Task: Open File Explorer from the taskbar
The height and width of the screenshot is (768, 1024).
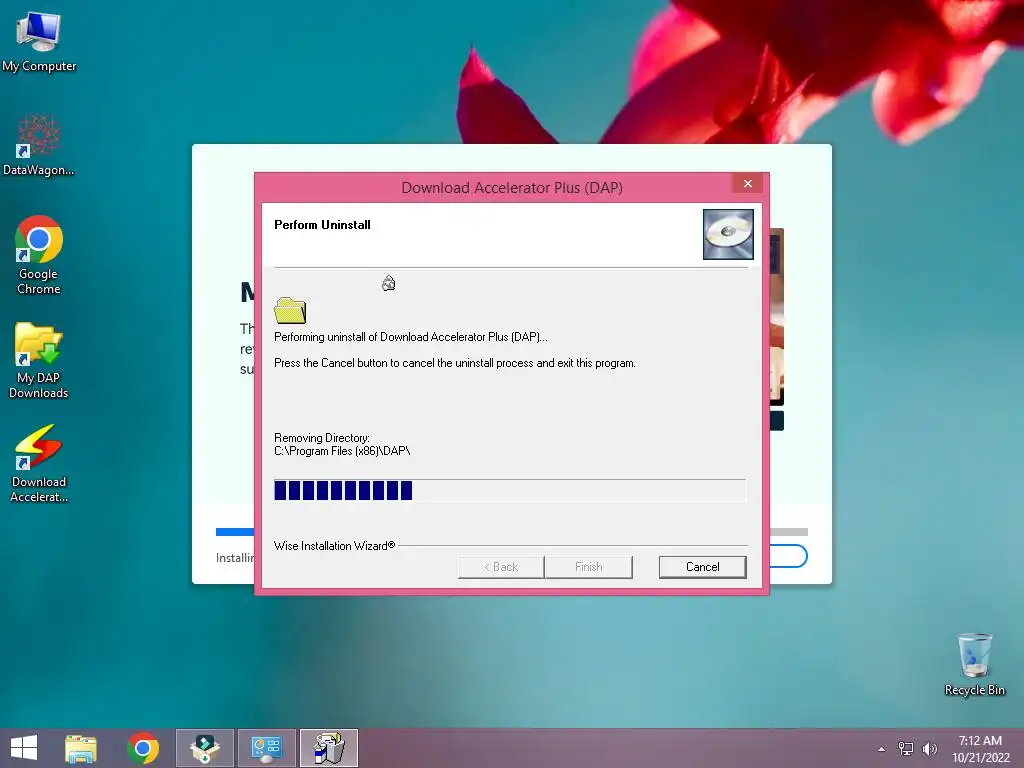Action: [81, 748]
